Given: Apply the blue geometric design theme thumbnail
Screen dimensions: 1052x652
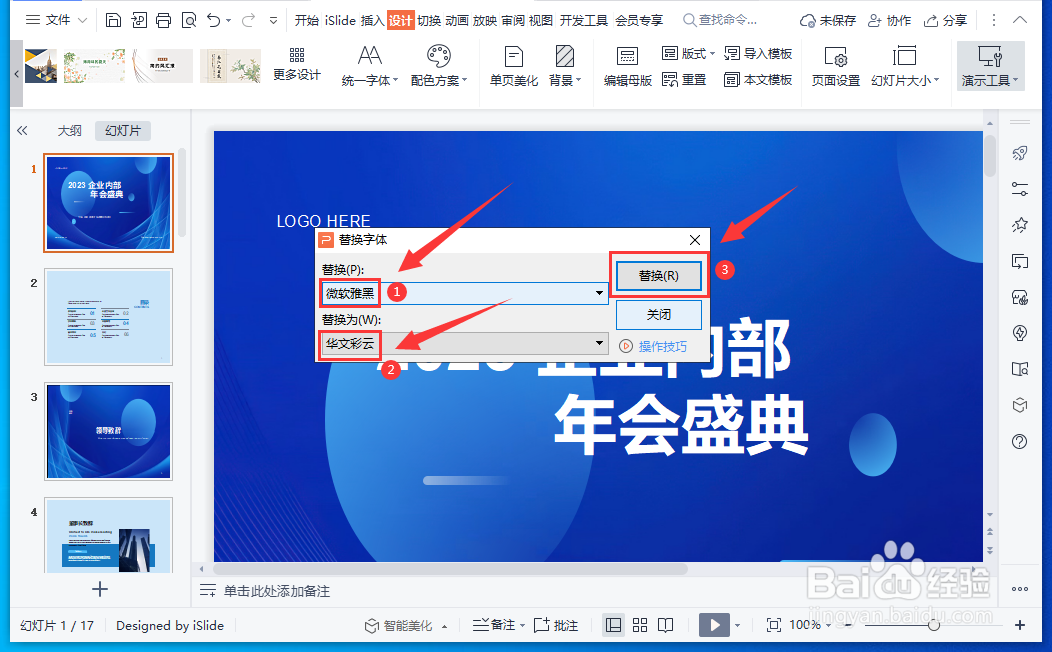Looking at the screenshot, I should click(41, 66).
